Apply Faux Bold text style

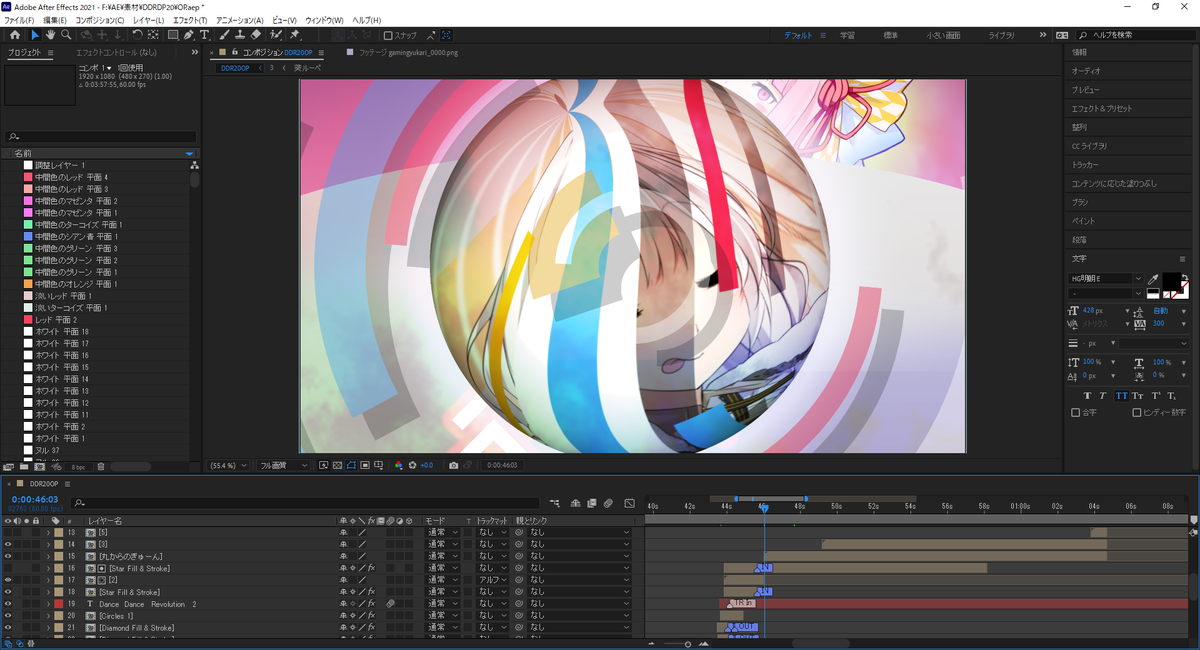[1088, 396]
